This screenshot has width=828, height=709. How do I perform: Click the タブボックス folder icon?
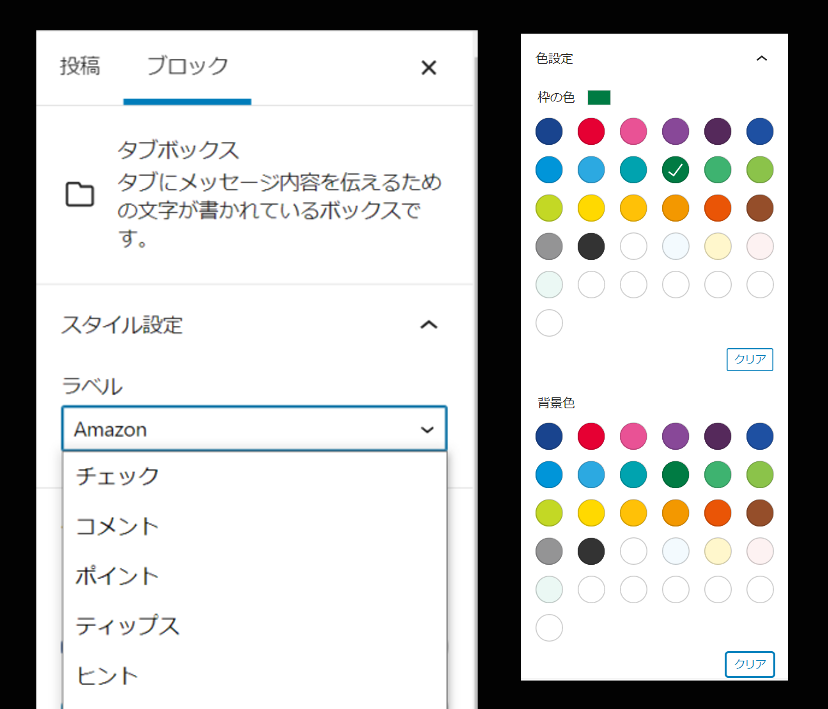click(x=80, y=194)
